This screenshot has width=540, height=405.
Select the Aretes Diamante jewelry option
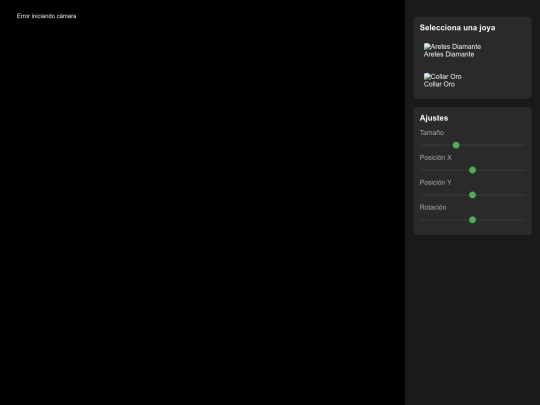472,50
